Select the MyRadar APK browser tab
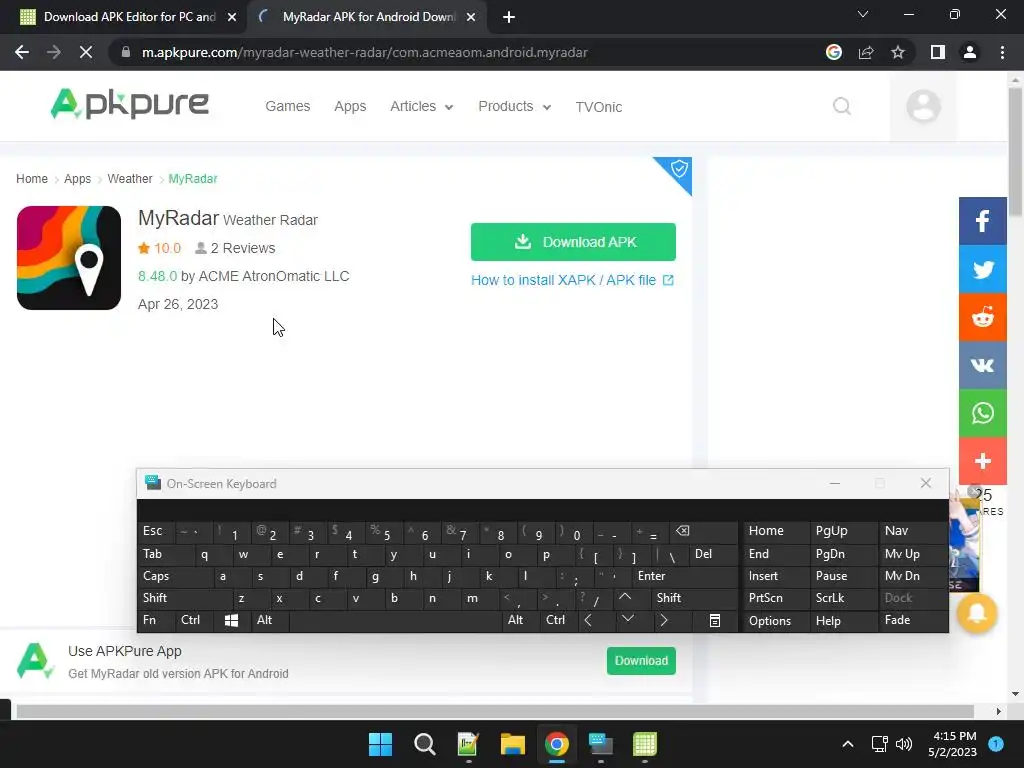This screenshot has width=1024, height=768. (x=367, y=17)
